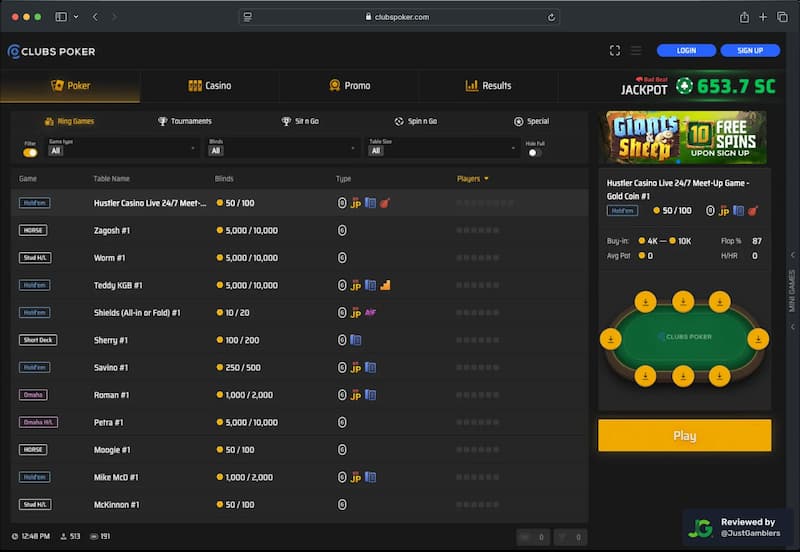Select the Worm #1 table name

[109, 258]
